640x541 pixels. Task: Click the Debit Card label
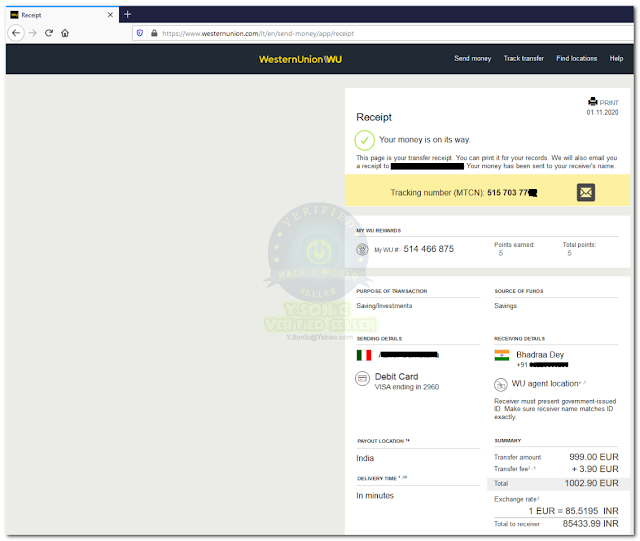point(396,376)
